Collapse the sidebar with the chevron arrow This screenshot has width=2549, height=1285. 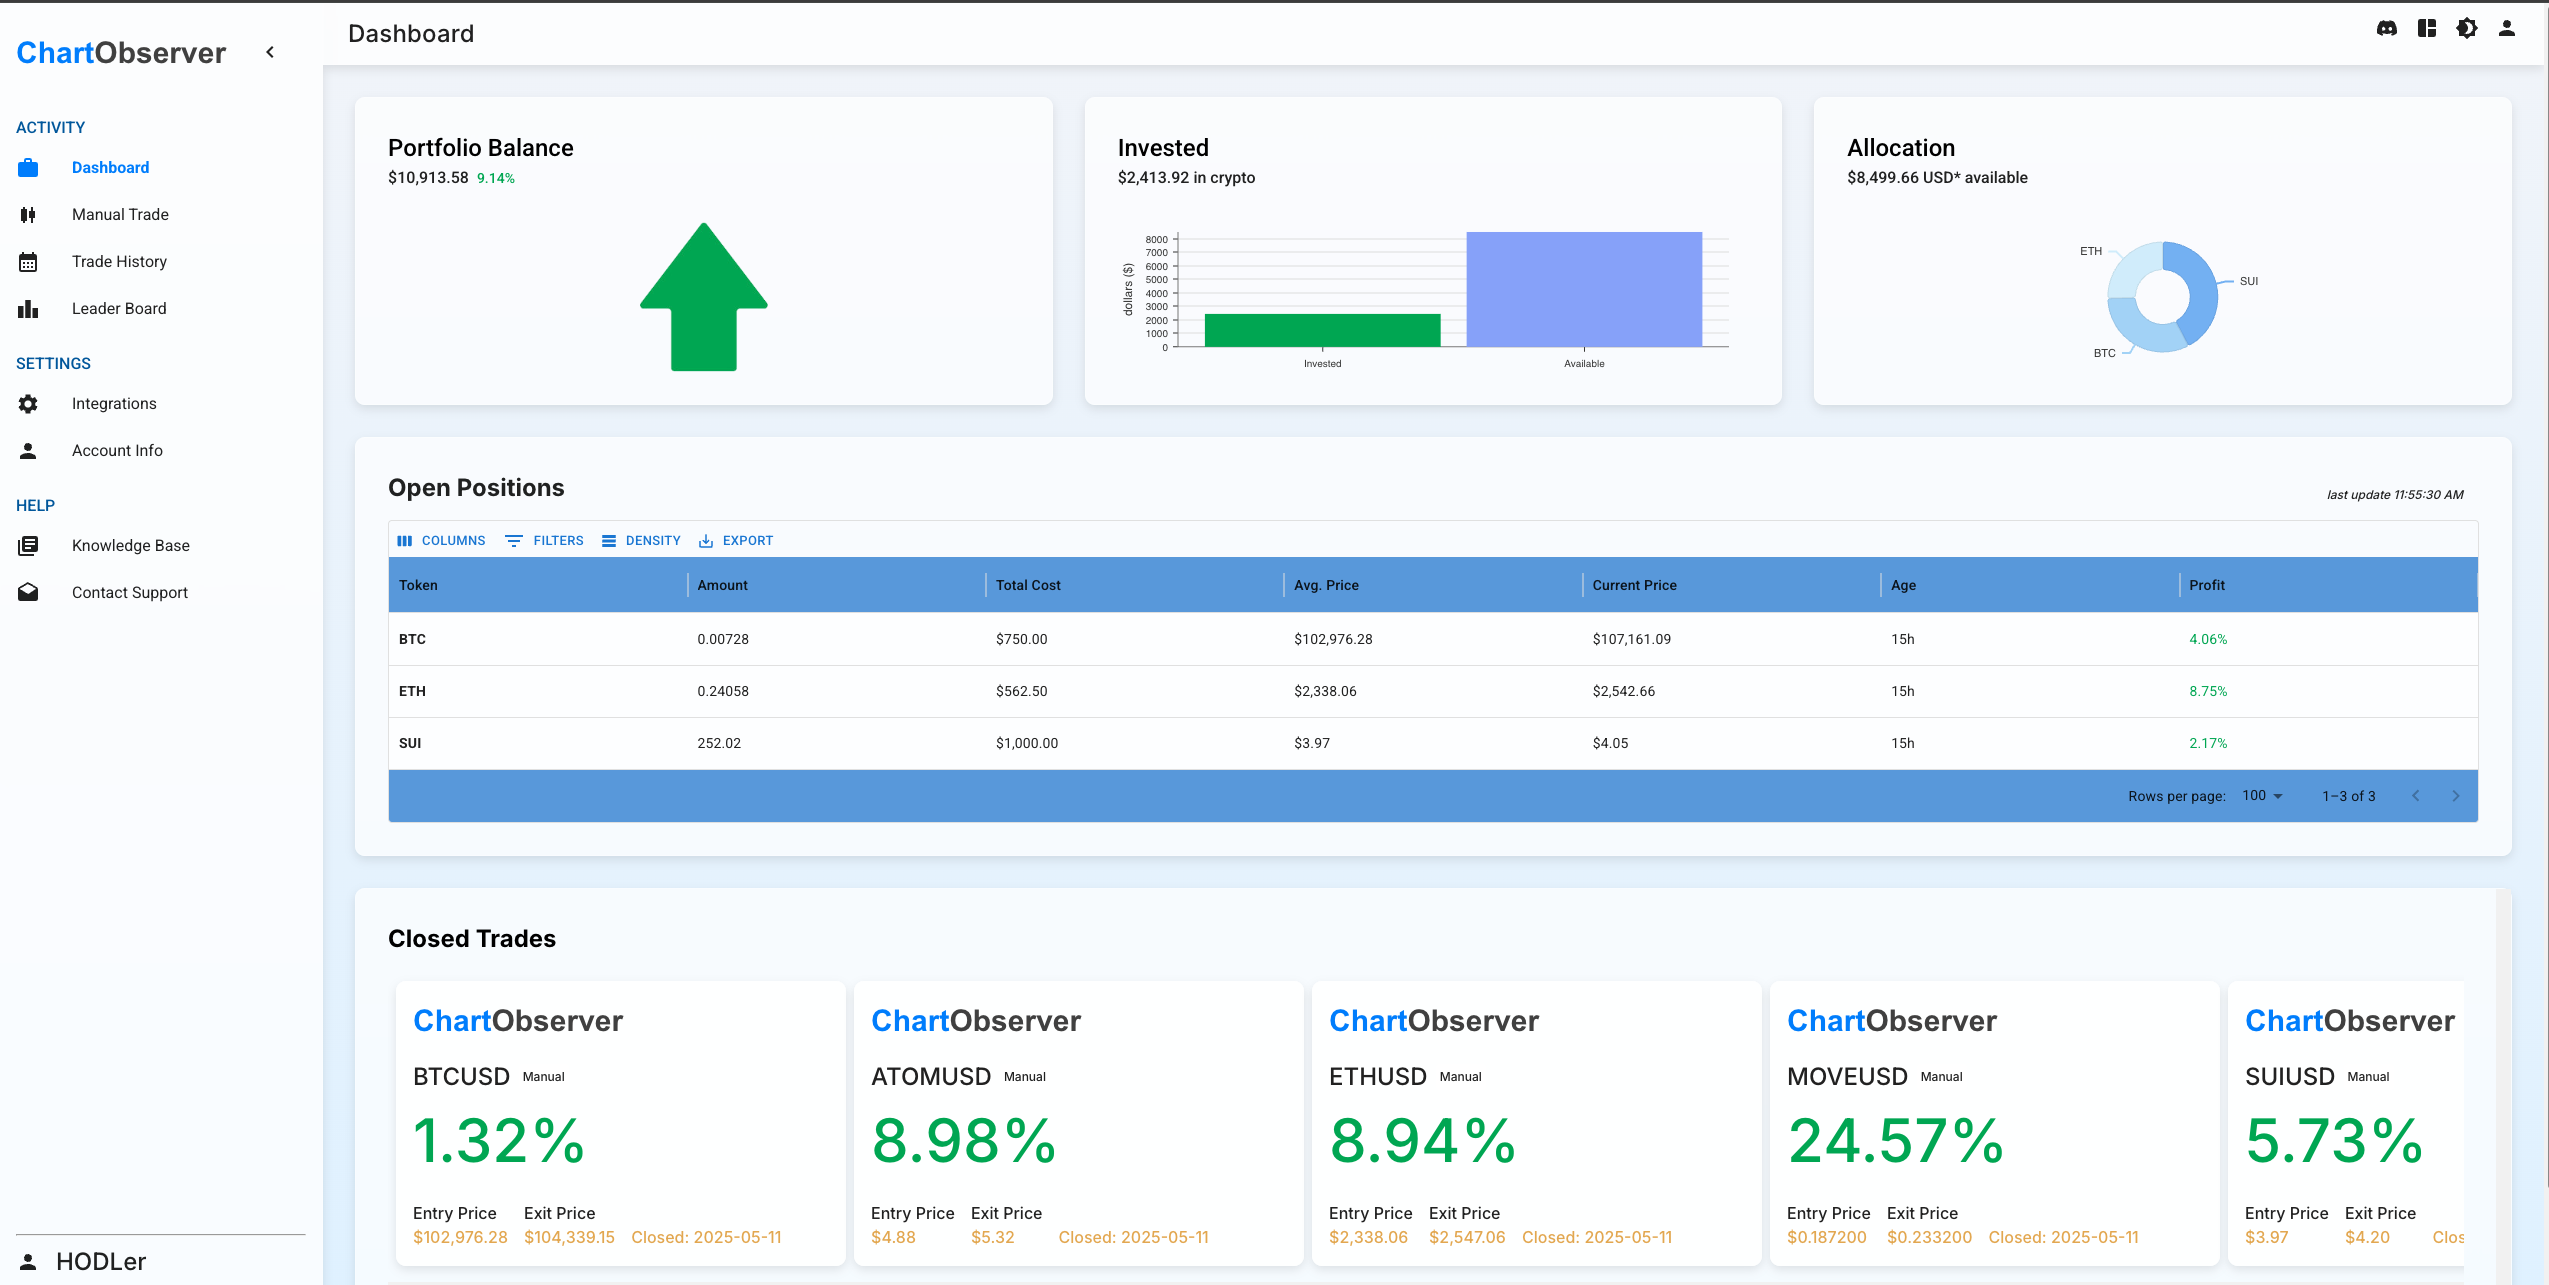[270, 52]
